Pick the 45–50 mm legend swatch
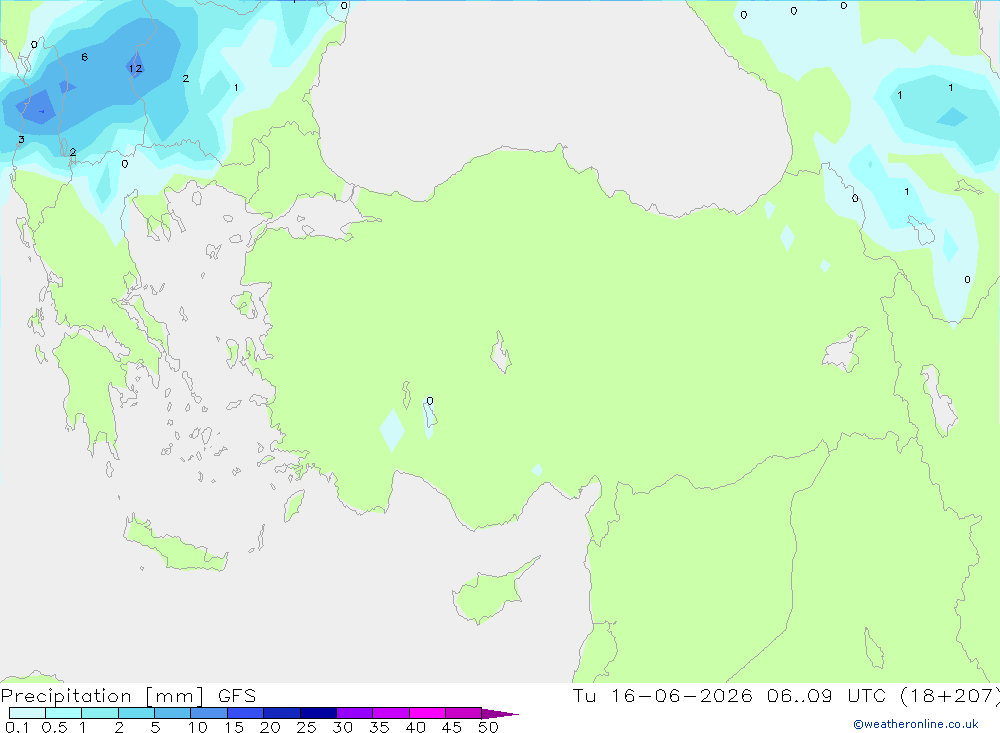The width and height of the screenshot is (1000, 733). tap(464, 713)
